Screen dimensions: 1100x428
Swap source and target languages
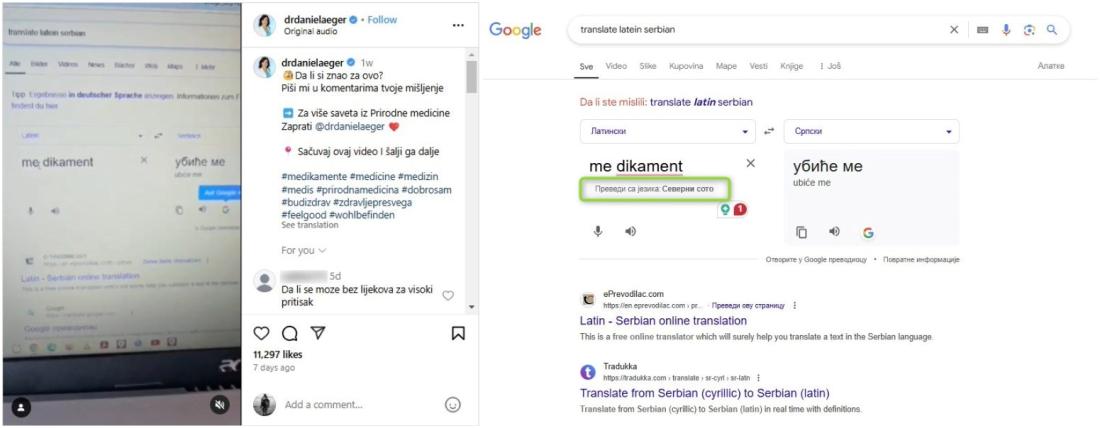(770, 131)
